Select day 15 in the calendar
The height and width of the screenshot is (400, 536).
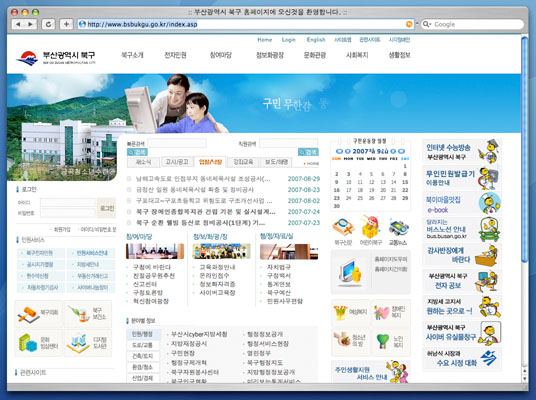point(405,182)
